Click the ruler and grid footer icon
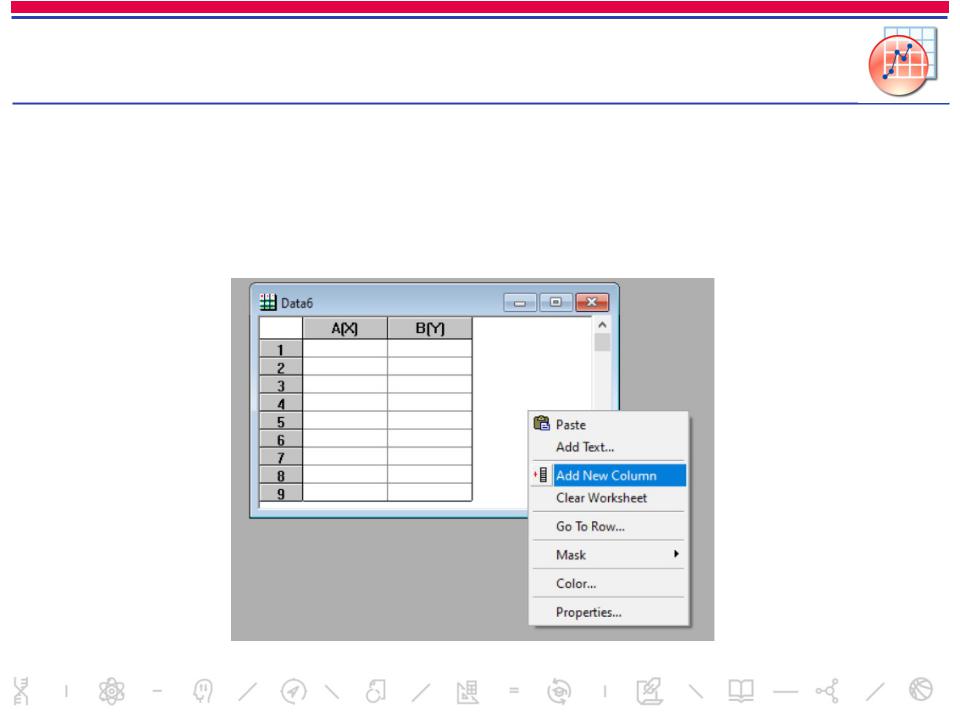The width and height of the screenshot is (960, 713). click(468, 691)
